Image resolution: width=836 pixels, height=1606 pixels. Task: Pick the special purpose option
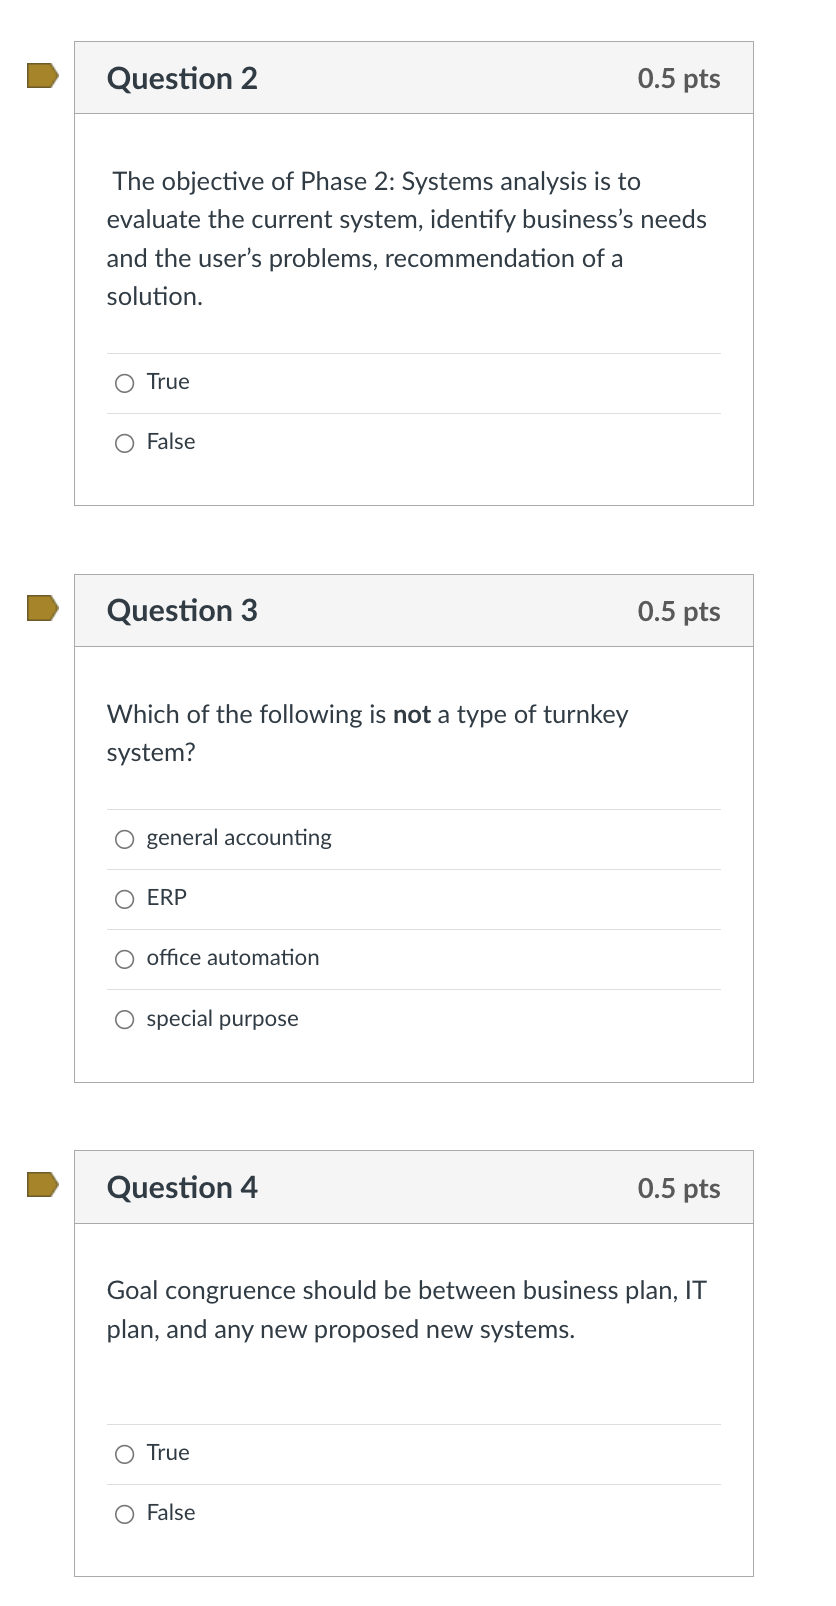point(124,1019)
